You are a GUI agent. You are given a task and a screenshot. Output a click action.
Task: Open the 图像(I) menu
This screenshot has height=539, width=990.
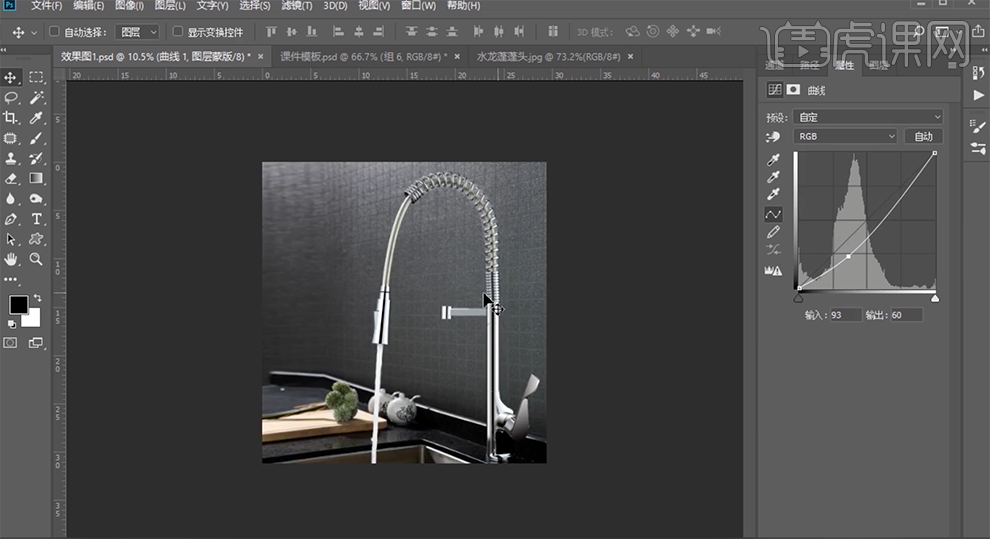tap(129, 6)
